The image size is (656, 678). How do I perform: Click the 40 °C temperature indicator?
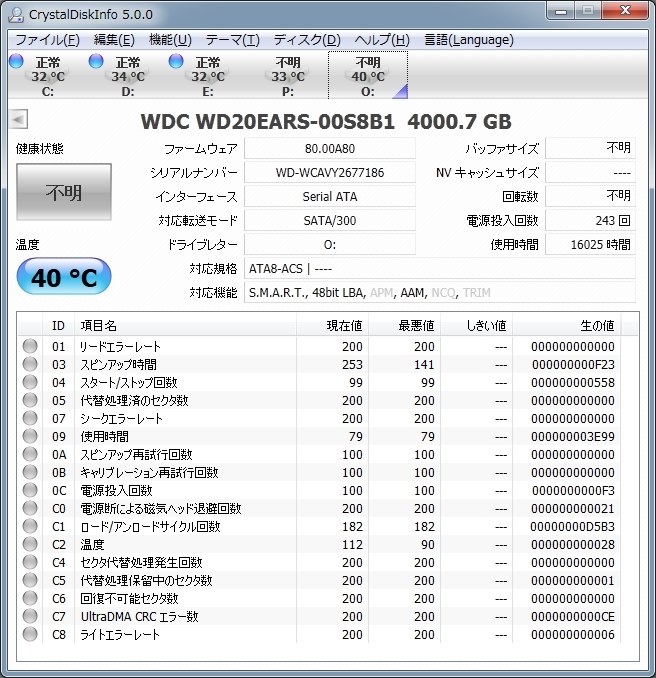[x=64, y=277]
